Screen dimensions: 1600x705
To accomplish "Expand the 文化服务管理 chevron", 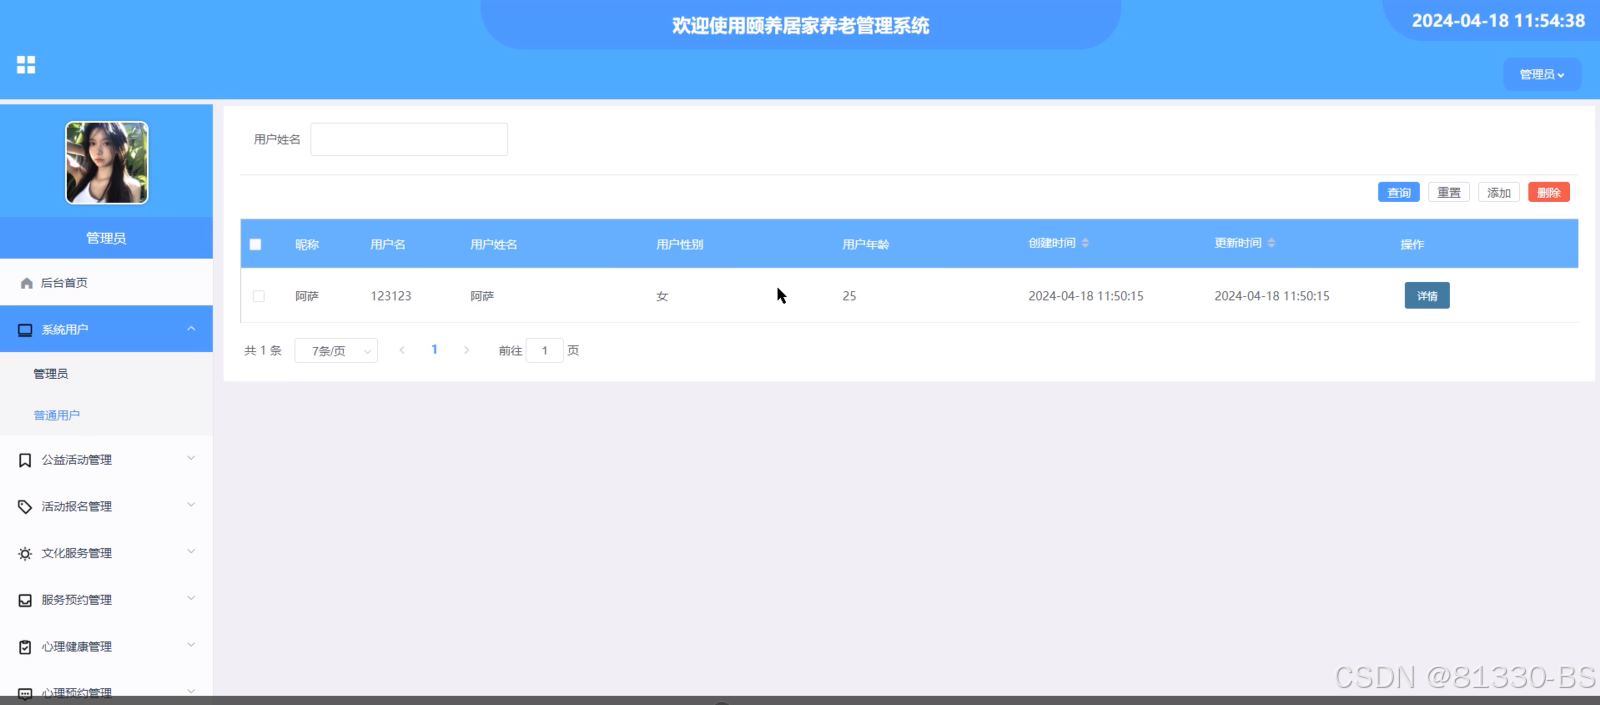I will (191, 552).
